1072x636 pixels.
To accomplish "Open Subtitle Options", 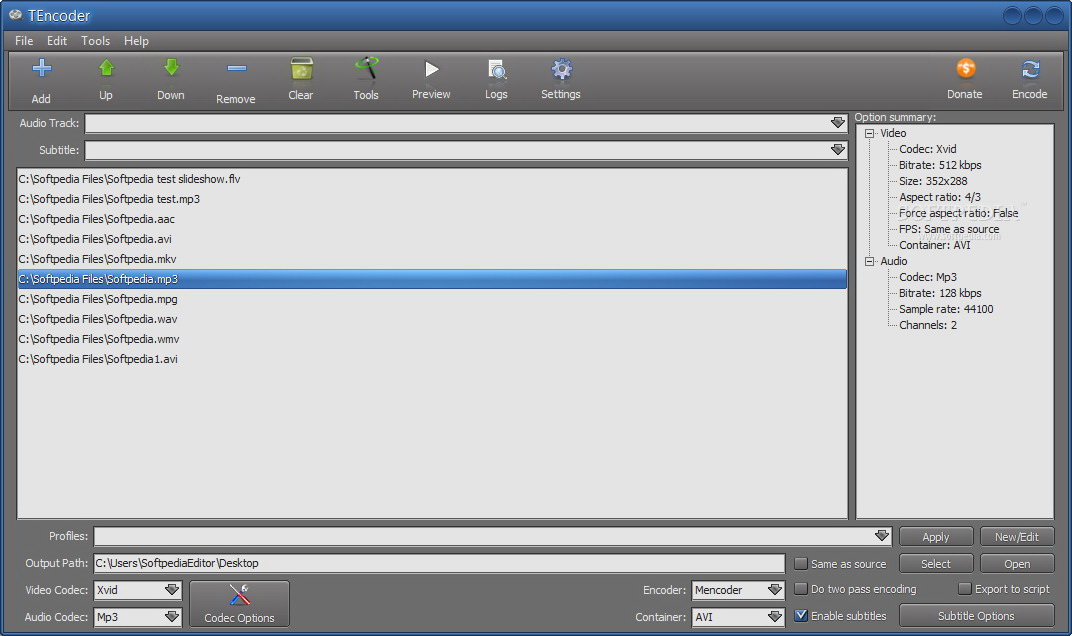I will point(976,615).
